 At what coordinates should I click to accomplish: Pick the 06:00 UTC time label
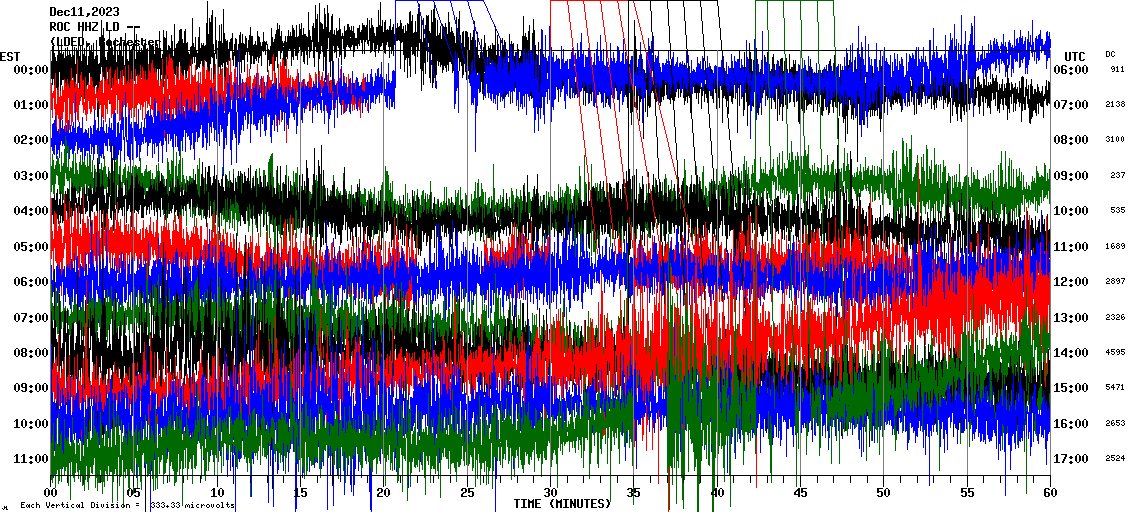click(x=1070, y=70)
